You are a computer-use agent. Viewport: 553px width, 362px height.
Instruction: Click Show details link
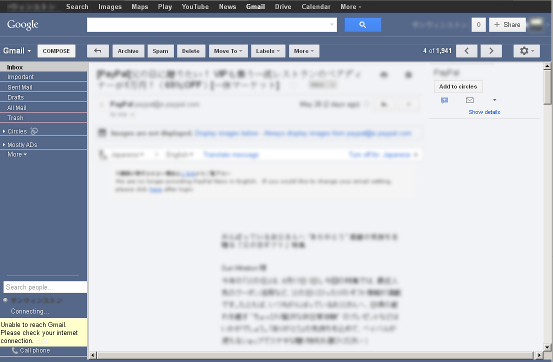pyautogui.click(x=484, y=112)
